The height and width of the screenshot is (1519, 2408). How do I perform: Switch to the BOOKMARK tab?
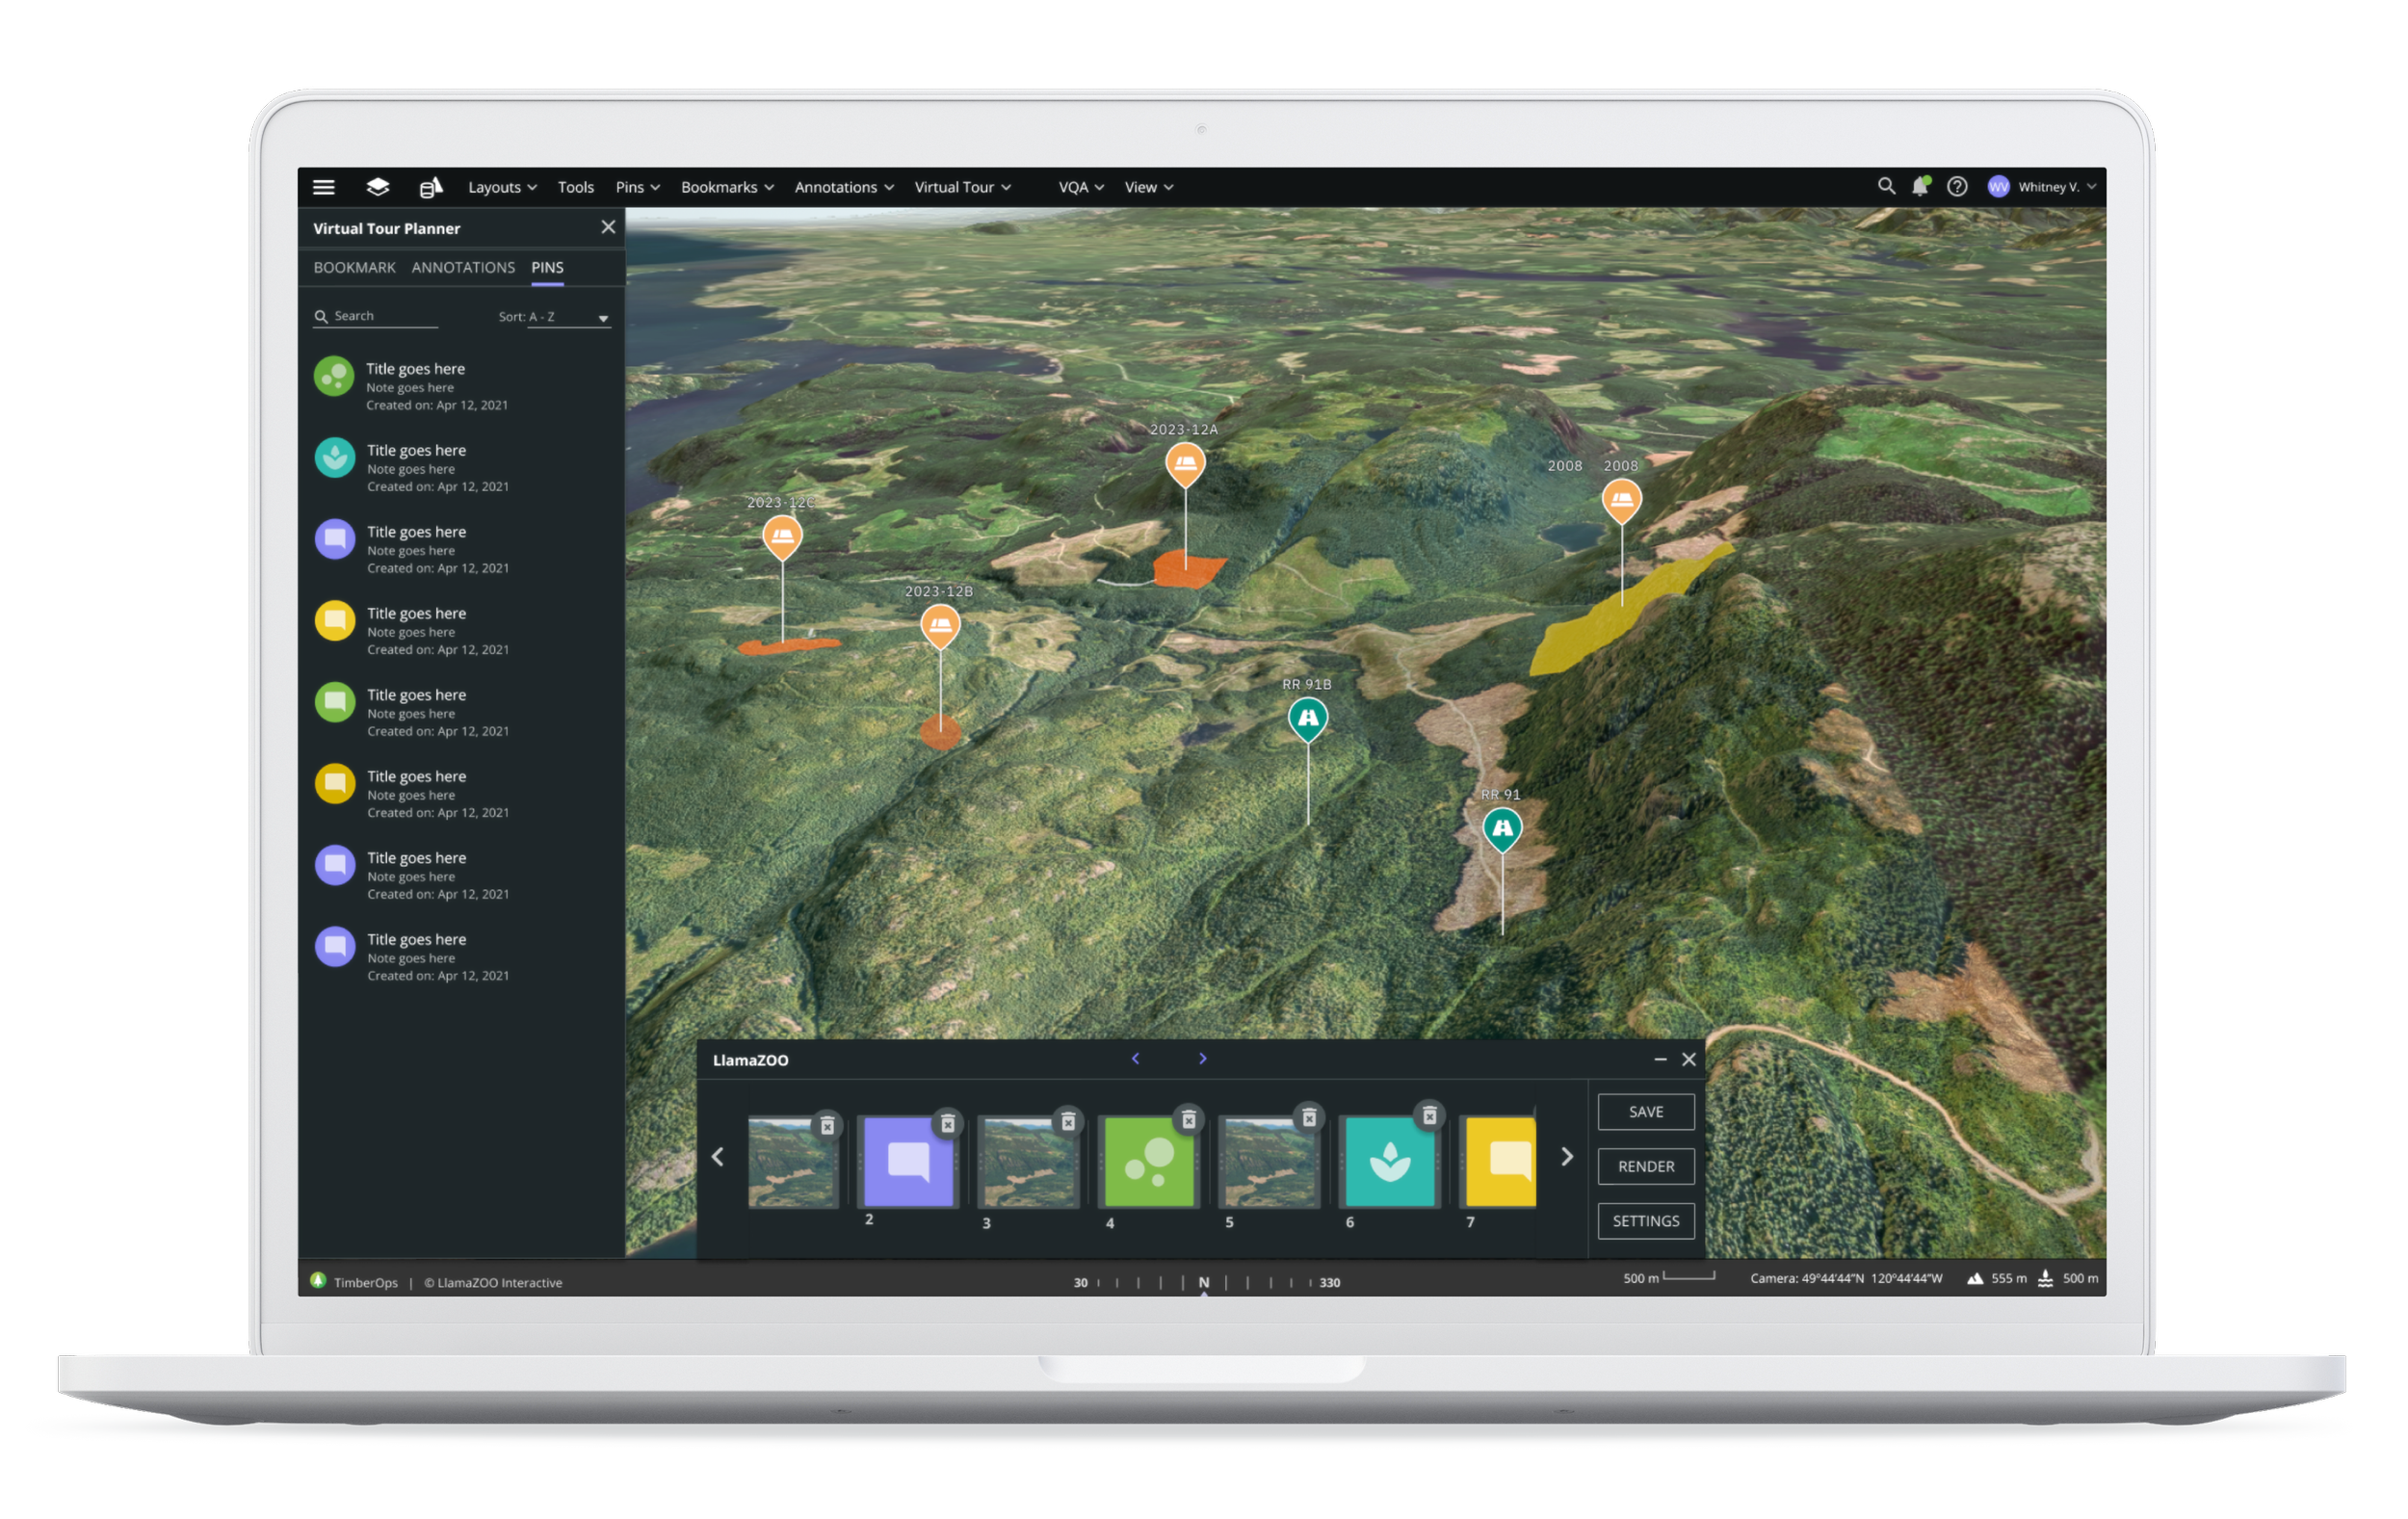coord(354,267)
